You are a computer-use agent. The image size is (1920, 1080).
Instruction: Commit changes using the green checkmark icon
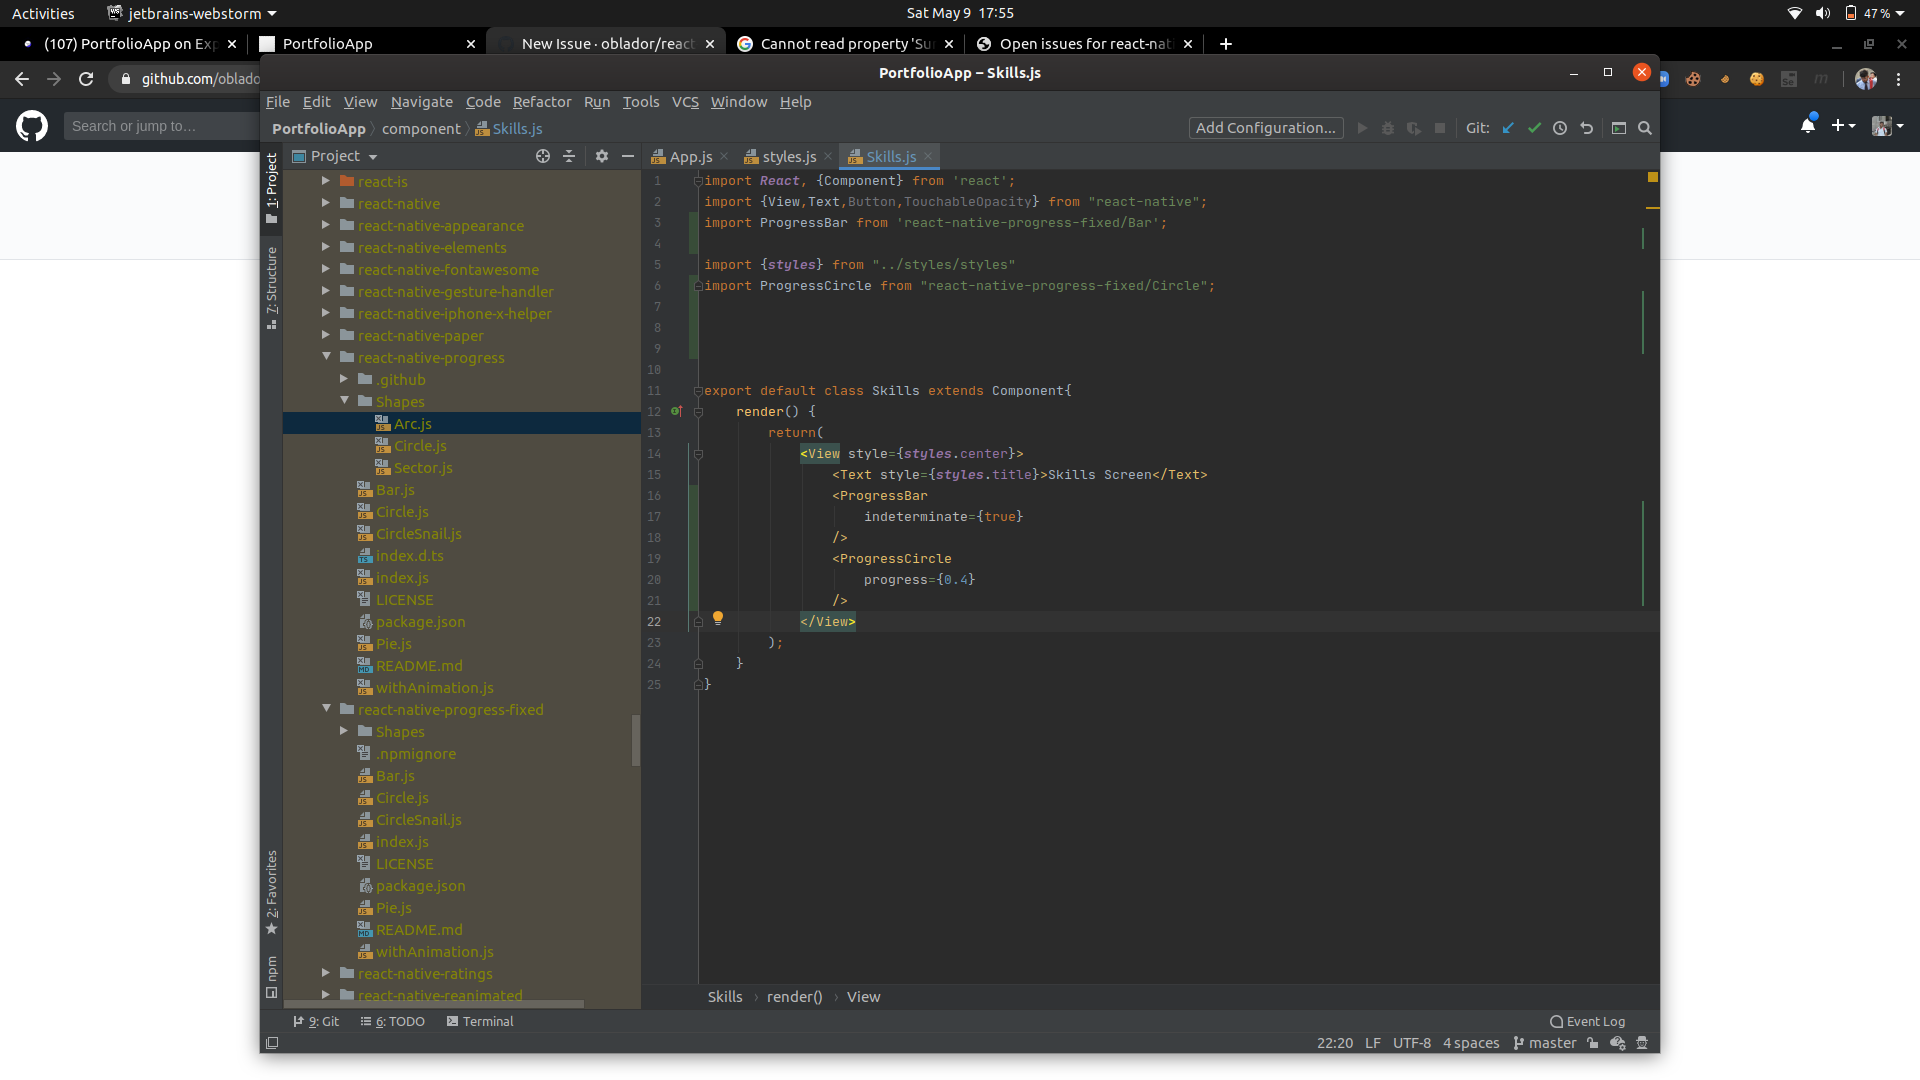point(1535,128)
